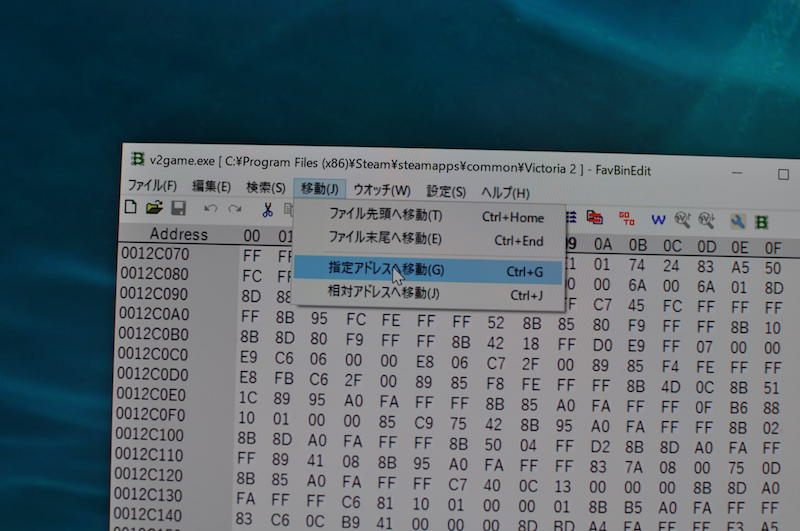800x531 pixels.
Task: Click byte 7A in row 0012C110
Action: point(633,467)
